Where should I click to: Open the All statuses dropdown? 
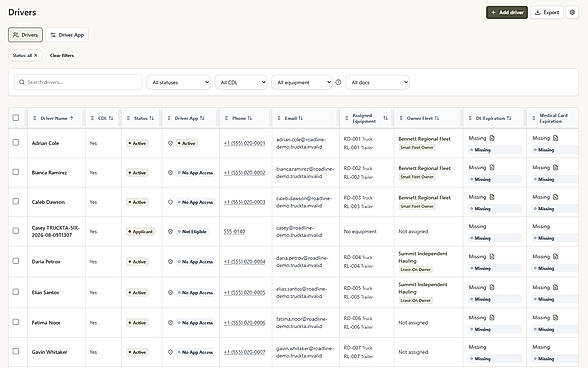[x=179, y=82]
